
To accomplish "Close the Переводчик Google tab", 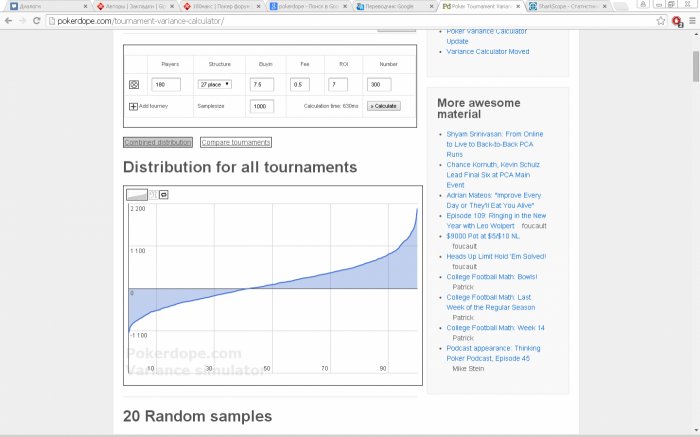I will tap(431, 7).
